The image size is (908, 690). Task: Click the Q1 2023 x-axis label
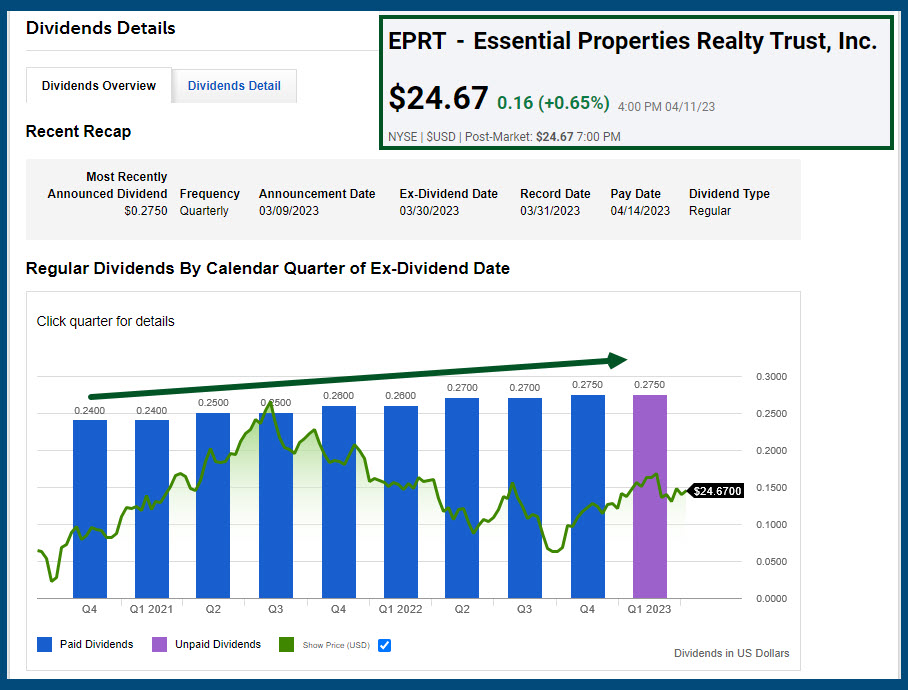pyautogui.click(x=649, y=608)
